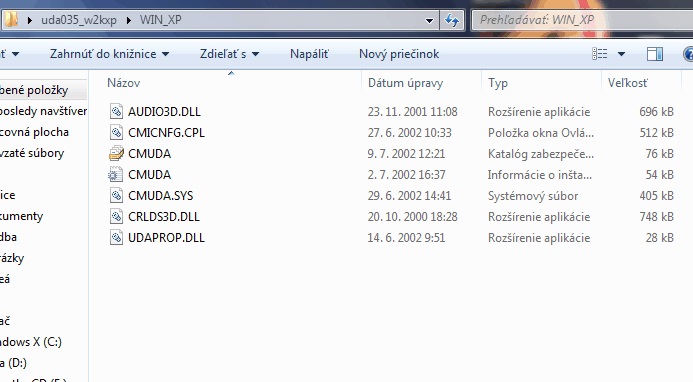Select the AUDIO3D.DLL file name

(x=164, y=111)
